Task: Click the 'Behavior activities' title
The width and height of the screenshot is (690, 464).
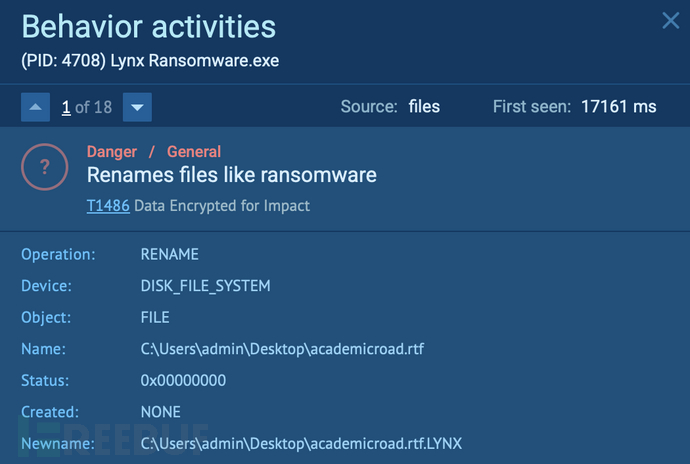Action: [x=149, y=26]
